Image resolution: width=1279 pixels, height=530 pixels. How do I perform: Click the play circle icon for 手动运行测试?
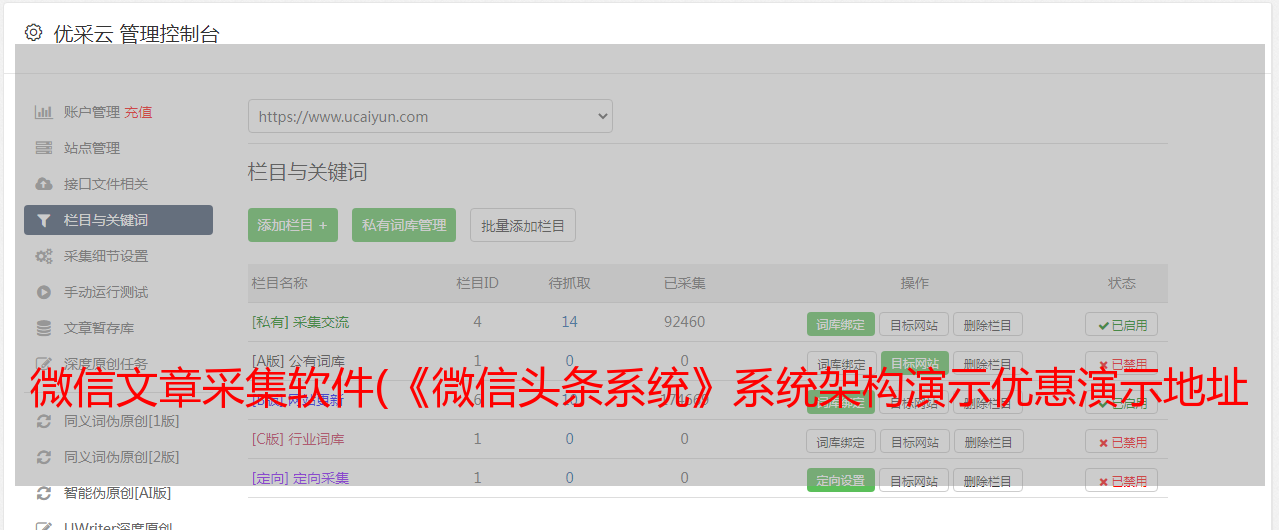coord(44,292)
